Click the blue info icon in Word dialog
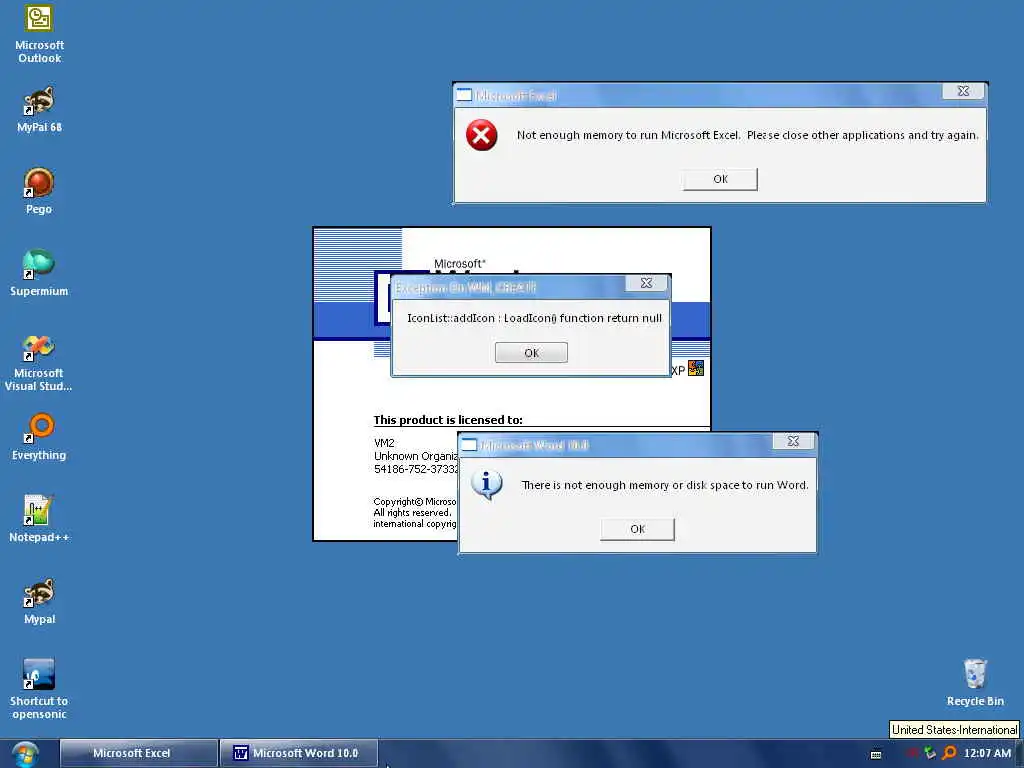Screen dimensions: 1024x768 coord(487,485)
